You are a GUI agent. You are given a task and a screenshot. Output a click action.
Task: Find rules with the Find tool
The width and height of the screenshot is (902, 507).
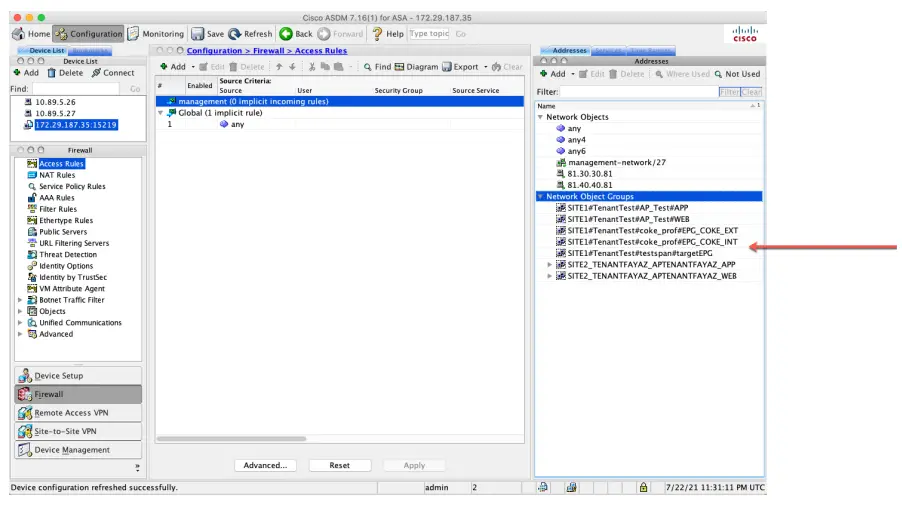(377, 67)
